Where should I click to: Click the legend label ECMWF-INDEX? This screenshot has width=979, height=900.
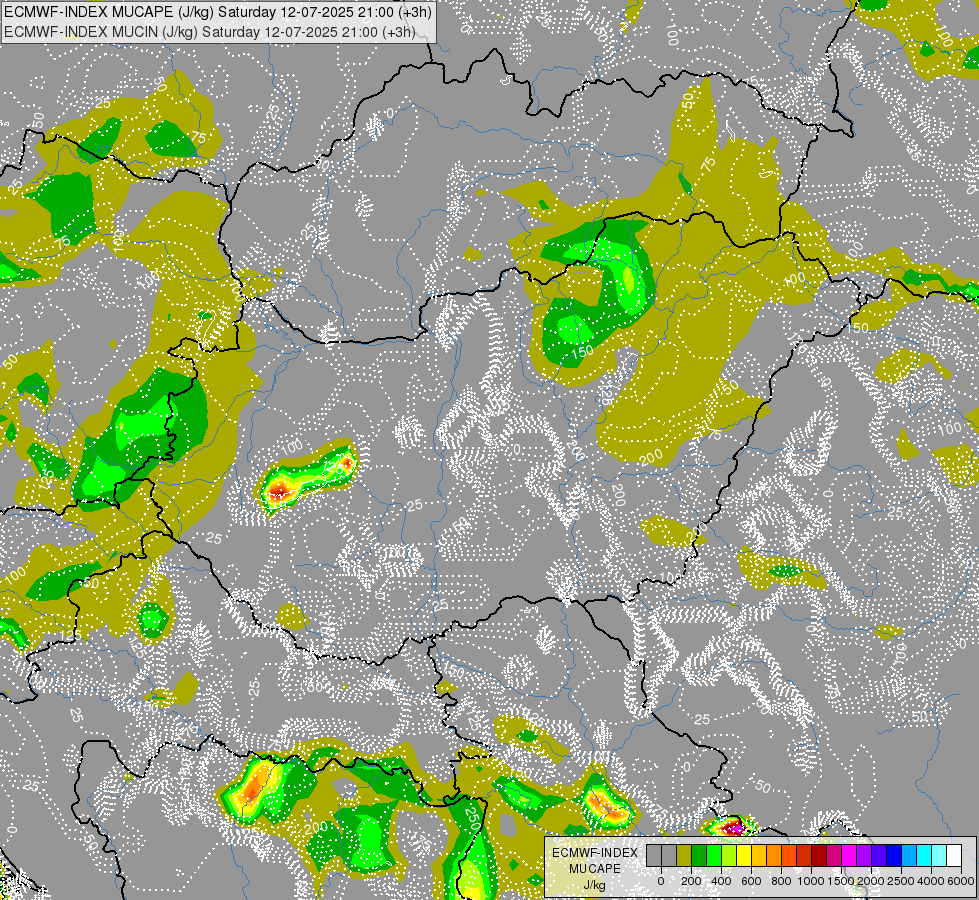[x=595, y=853]
